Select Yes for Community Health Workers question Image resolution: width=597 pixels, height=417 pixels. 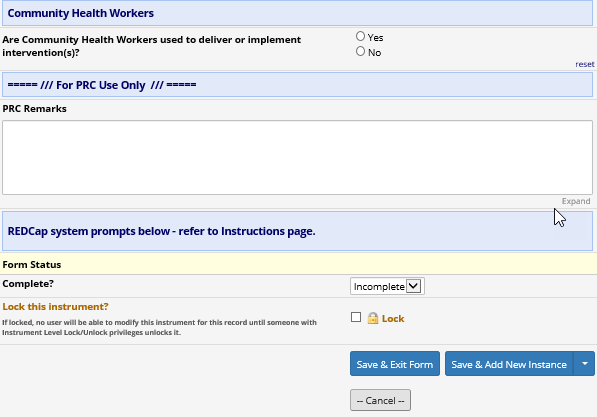(x=360, y=36)
